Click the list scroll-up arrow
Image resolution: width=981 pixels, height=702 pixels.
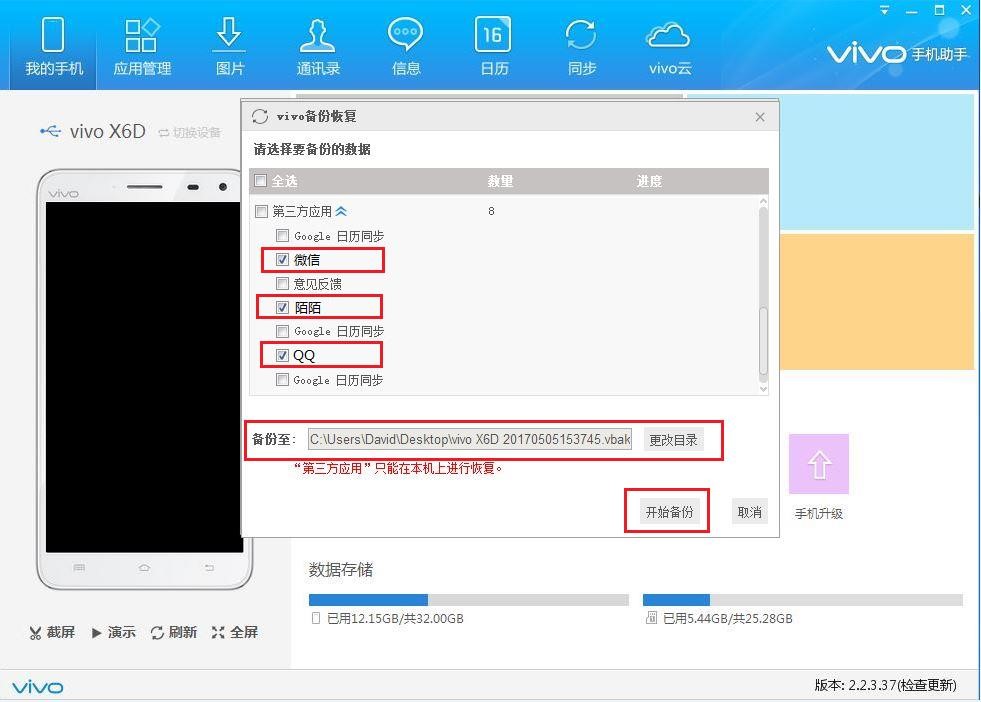pos(763,201)
